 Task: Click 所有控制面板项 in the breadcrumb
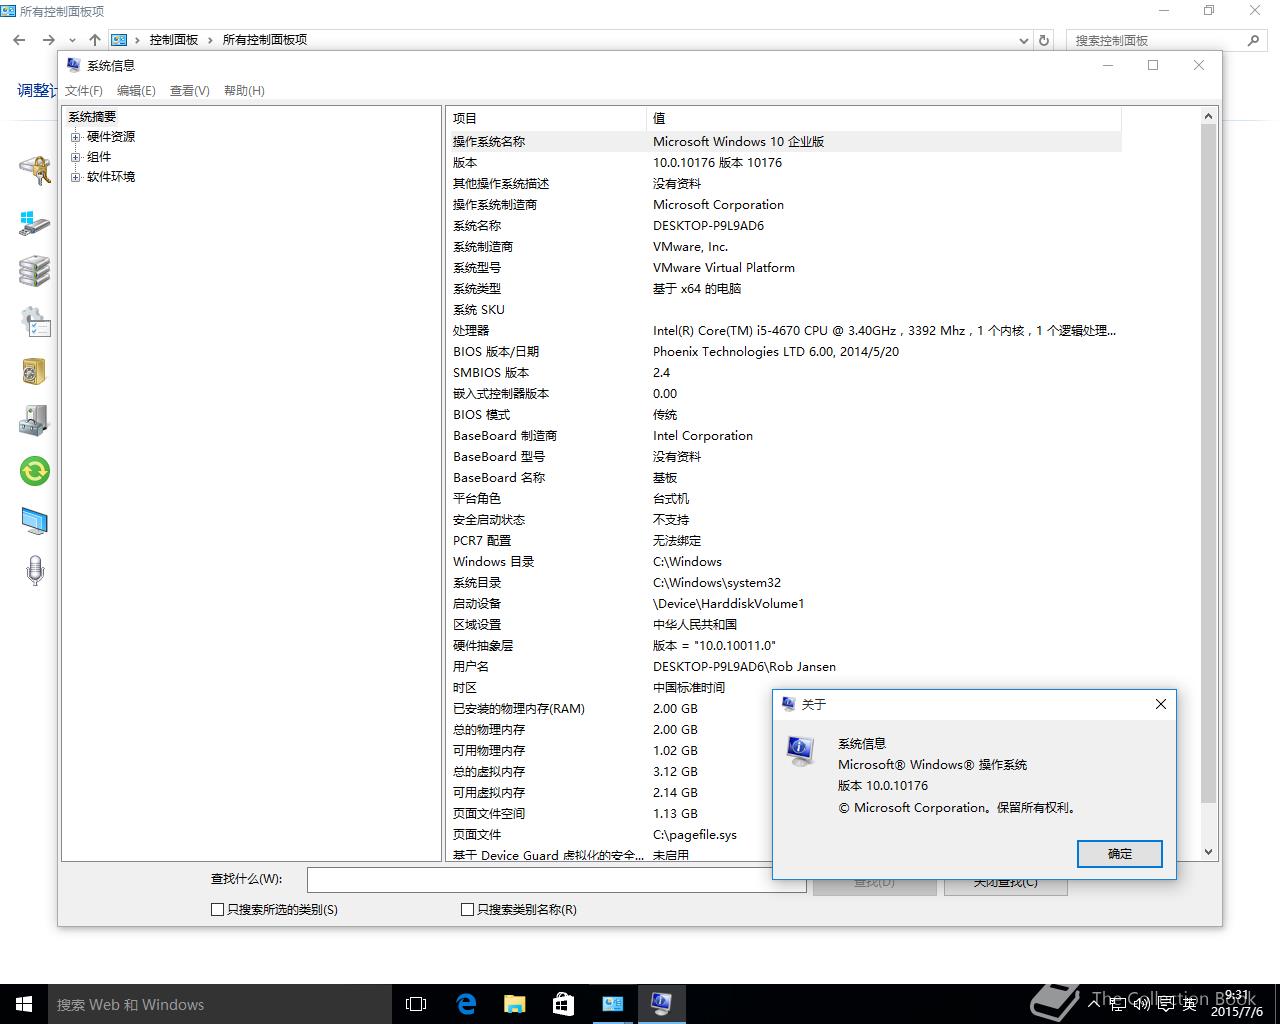tap(264, 40)
